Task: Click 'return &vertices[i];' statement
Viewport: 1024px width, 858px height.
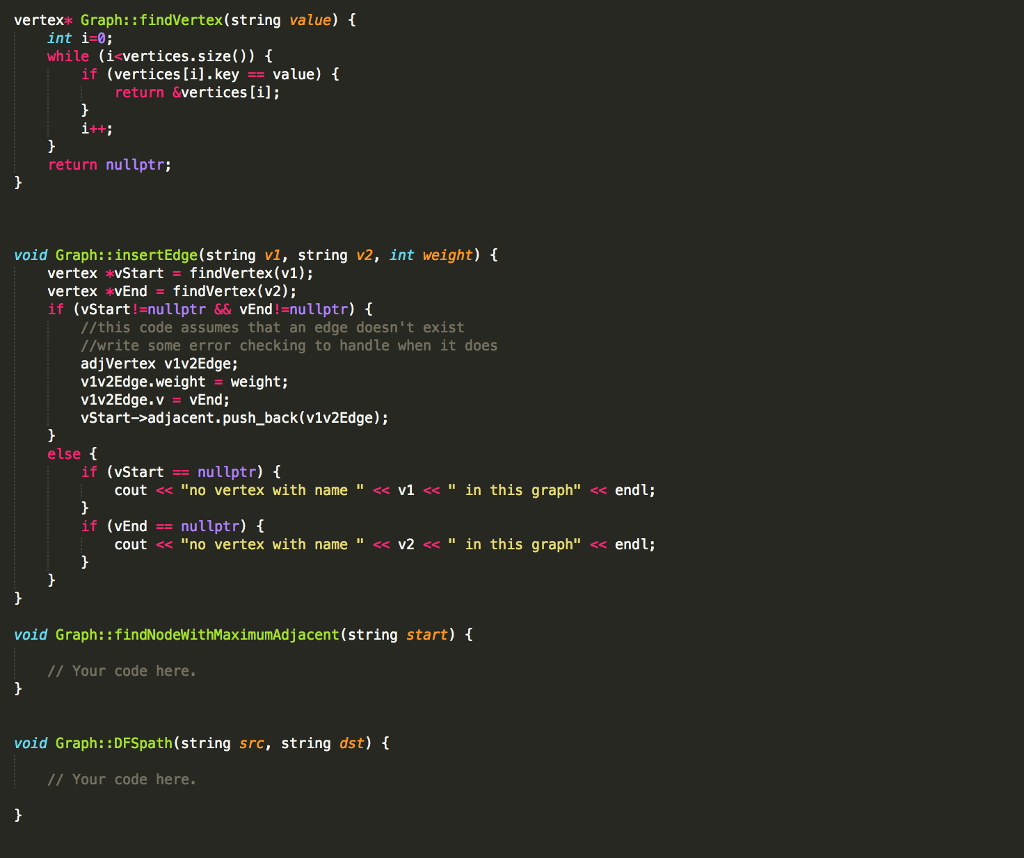Action: click(197, 93)
